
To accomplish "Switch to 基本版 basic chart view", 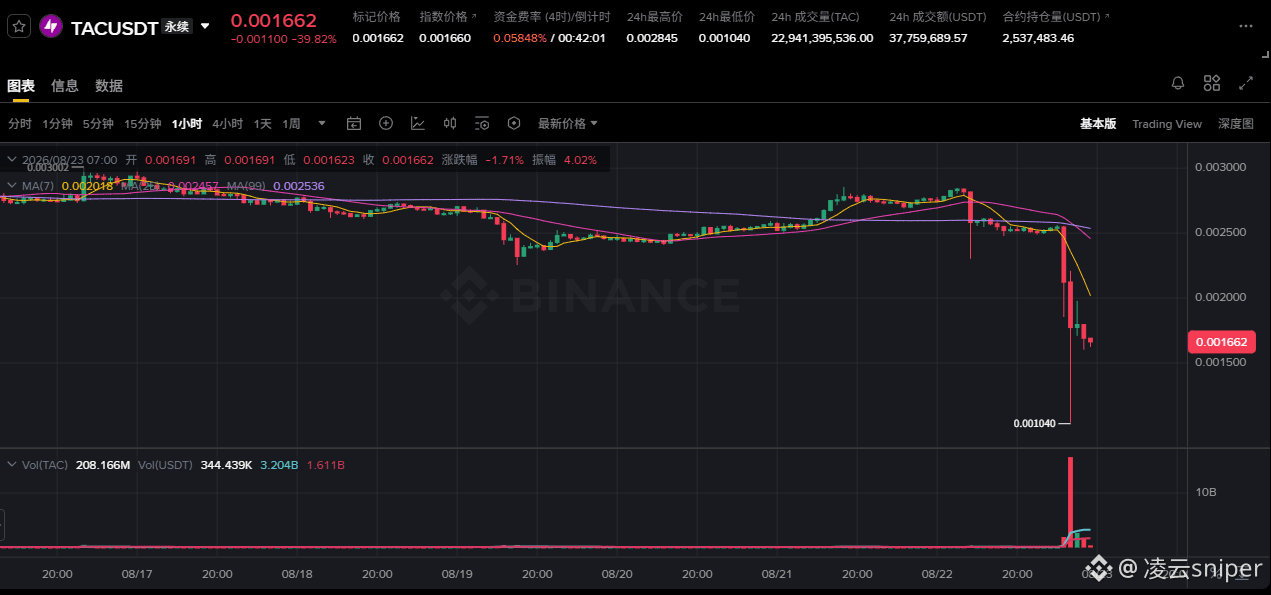I will pyautogui.click(x=1098, y=124).
